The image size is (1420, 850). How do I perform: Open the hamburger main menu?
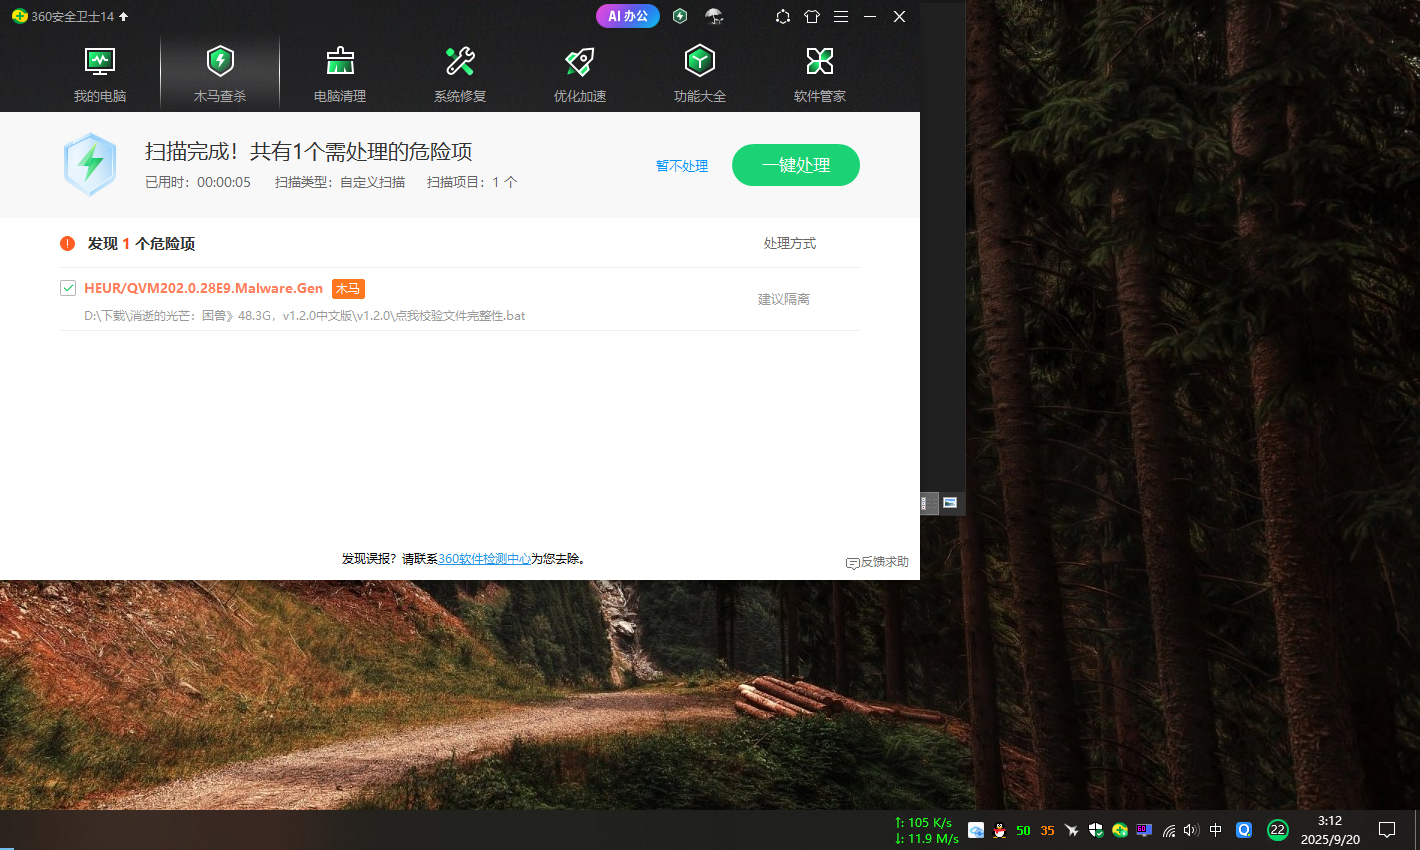(x=841, y=16)
